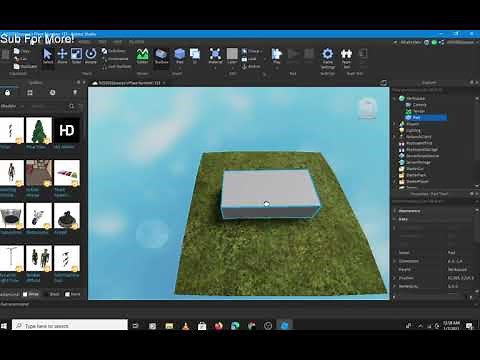Open Toolbox Creations lightbulb tab

coord(75,93)
